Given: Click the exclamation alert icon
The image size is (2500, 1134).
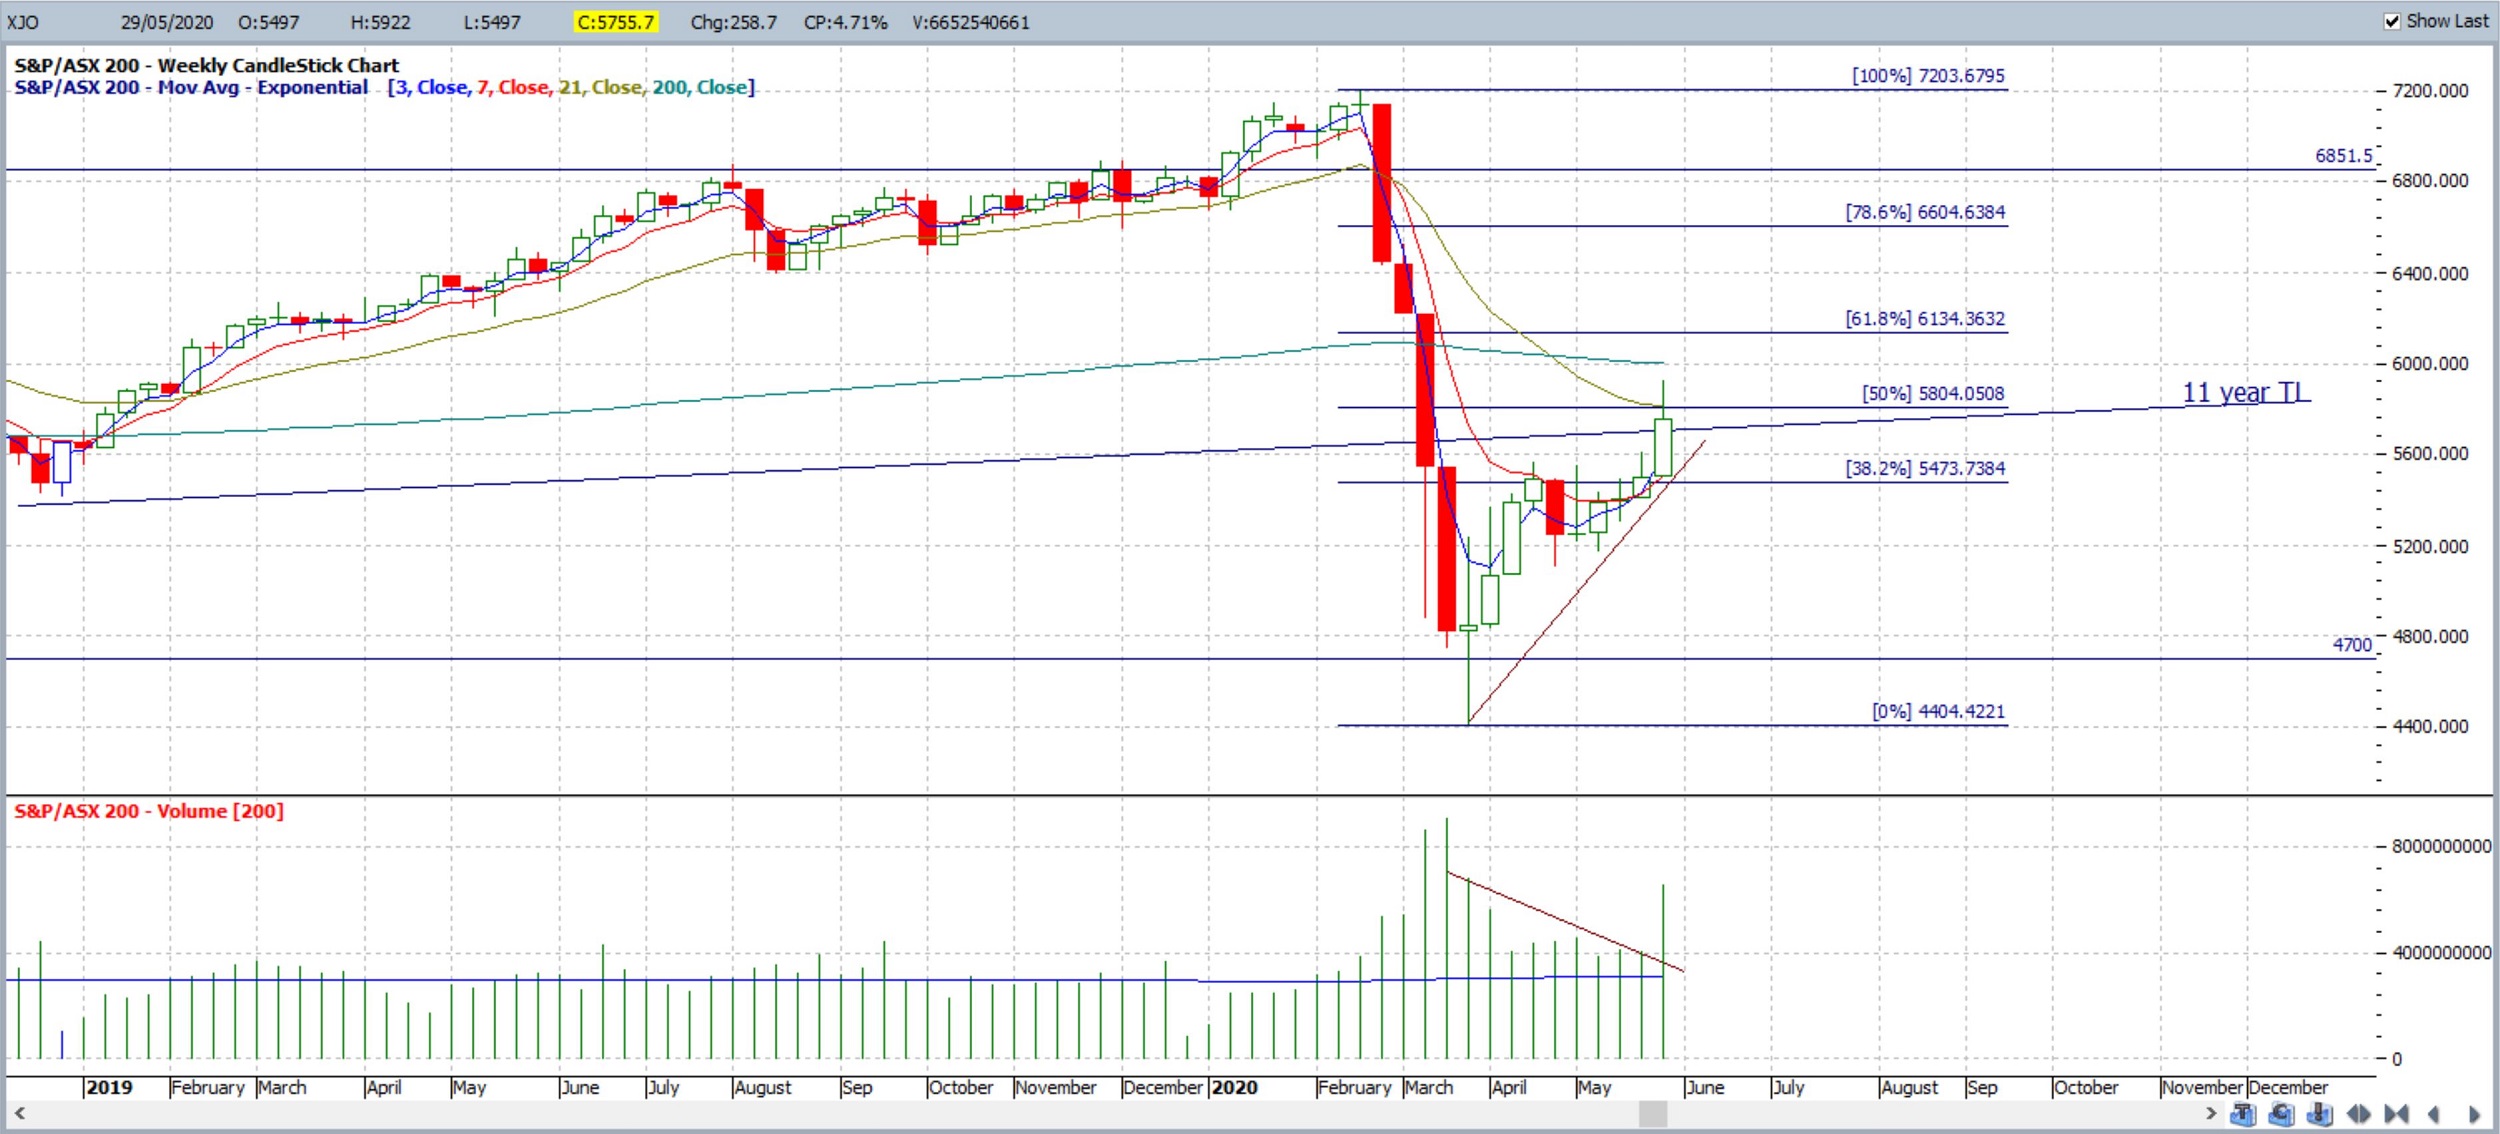Looking at the screenshot, I should 2320,1114.
